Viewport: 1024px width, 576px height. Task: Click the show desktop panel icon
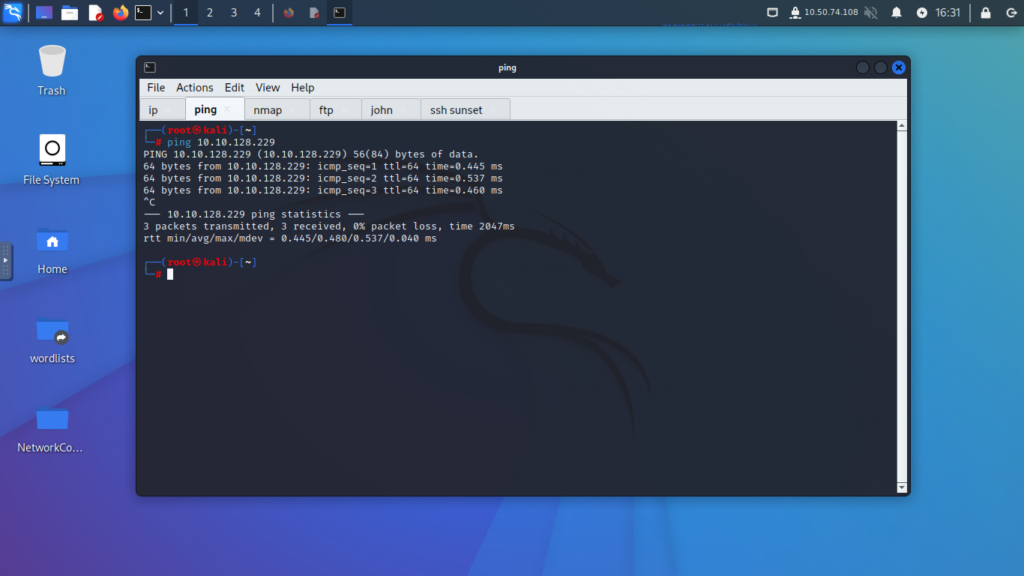click(44, 13)
